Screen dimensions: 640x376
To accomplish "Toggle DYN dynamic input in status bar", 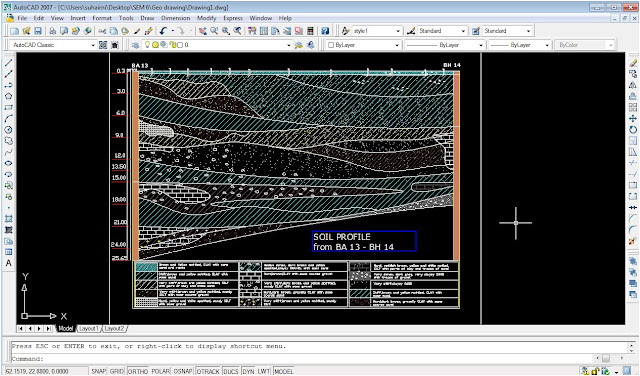I will (248, 371).
